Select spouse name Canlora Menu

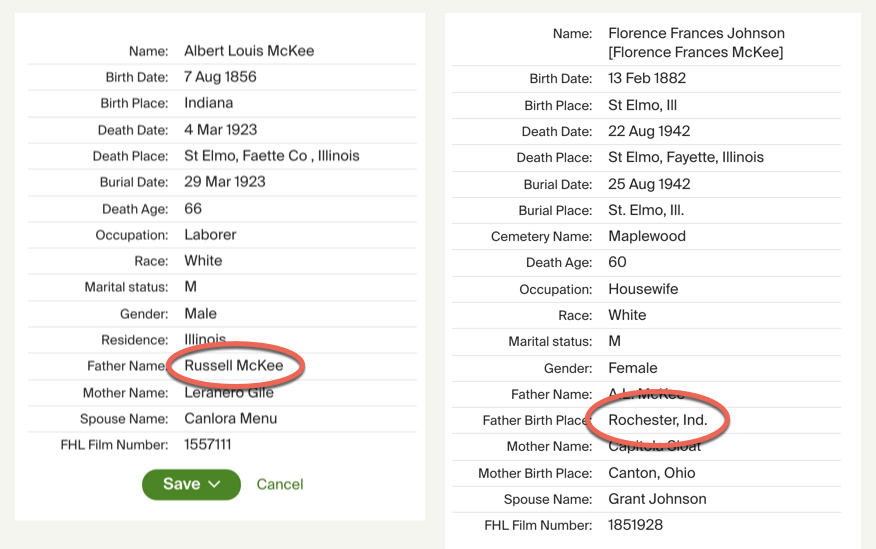click(230, 418)
